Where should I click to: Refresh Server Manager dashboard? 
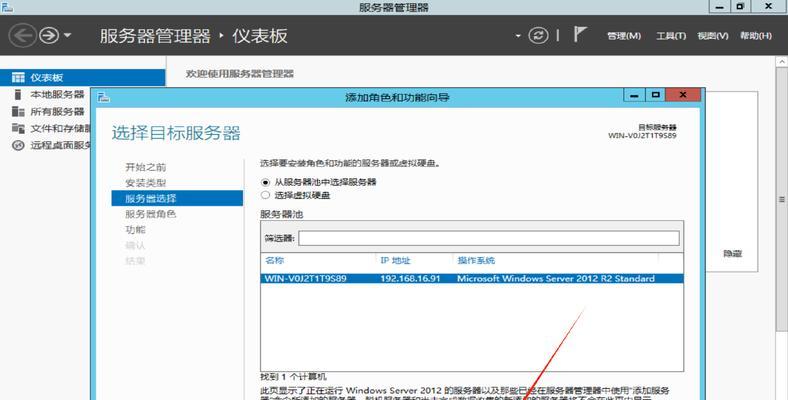538,36
